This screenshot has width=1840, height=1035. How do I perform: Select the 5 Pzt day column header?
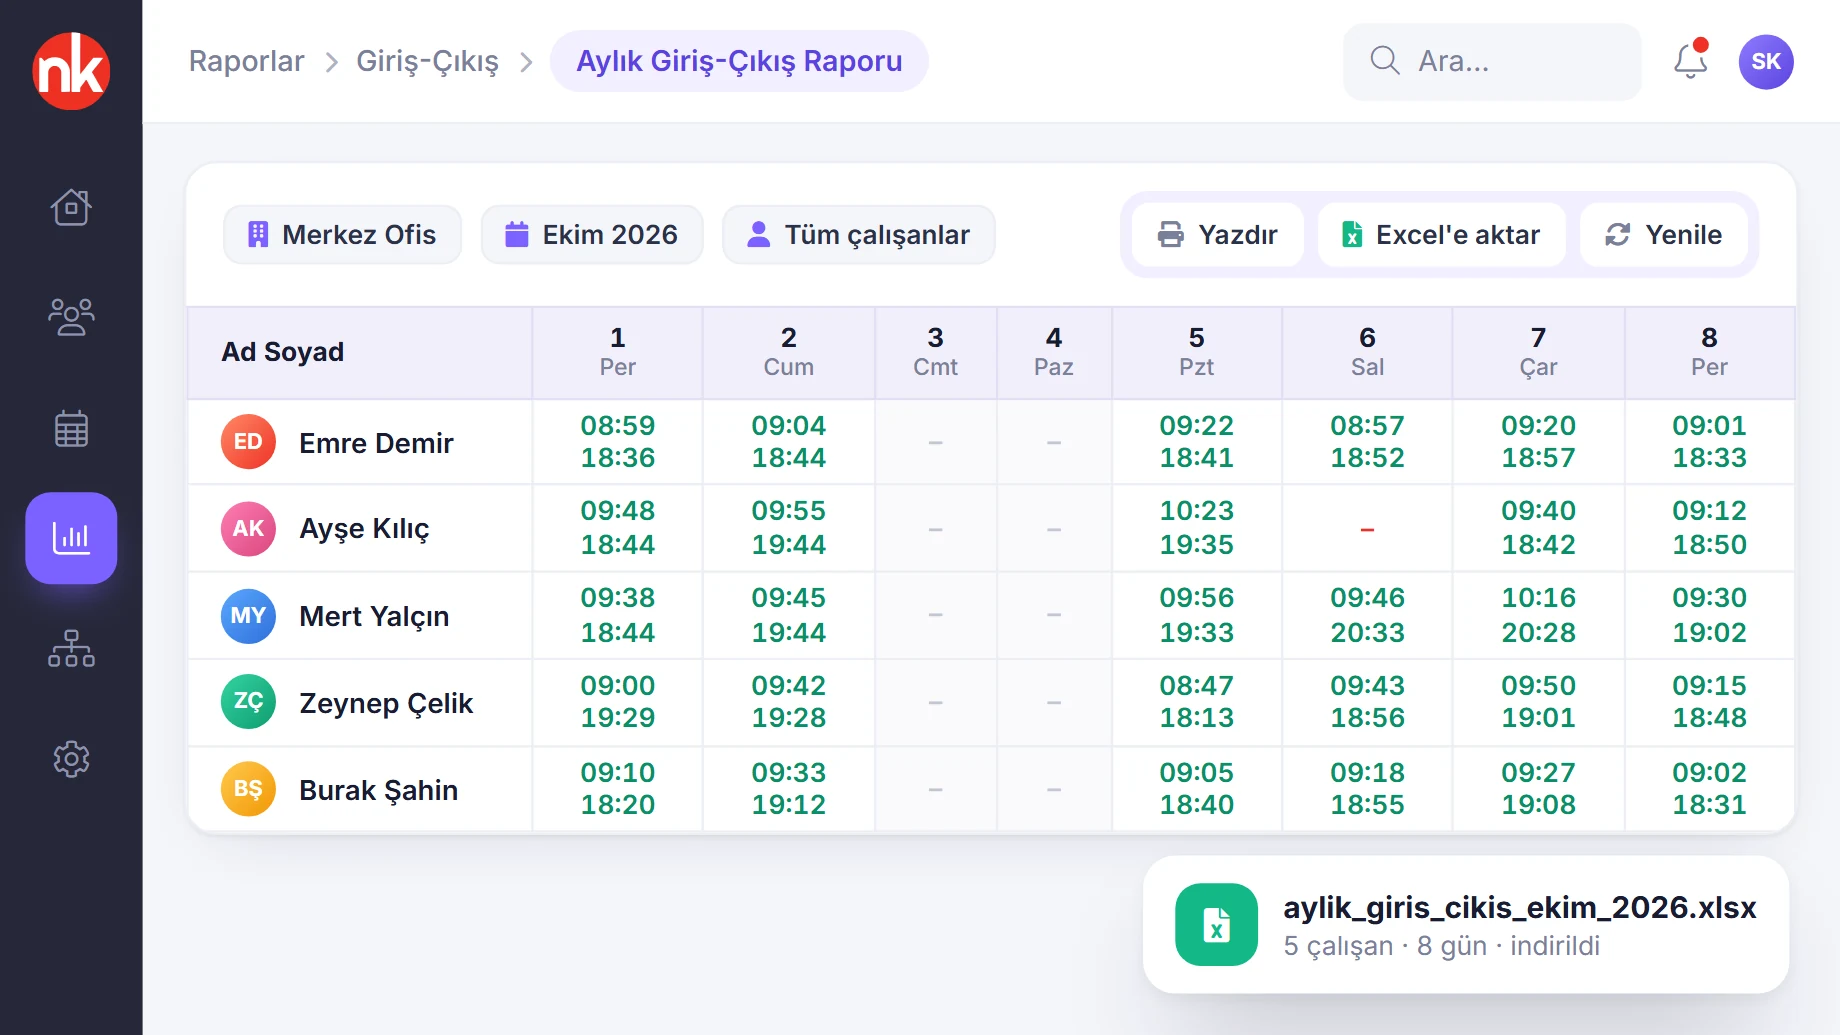click(x=1197, y=352)
